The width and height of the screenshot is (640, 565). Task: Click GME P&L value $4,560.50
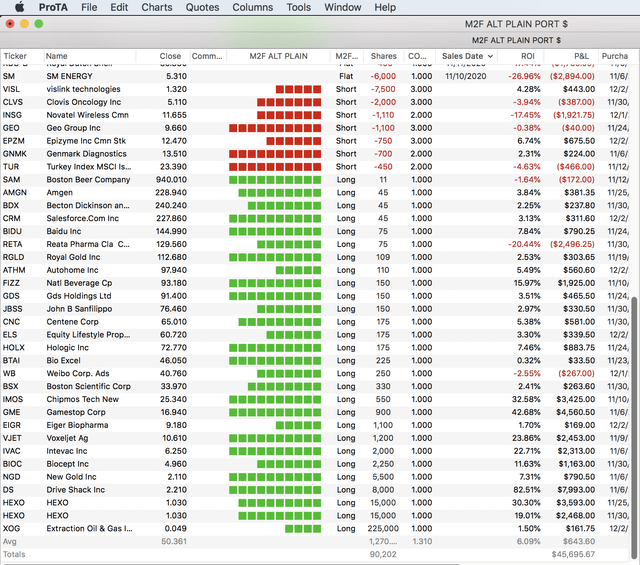pos(576,412)
